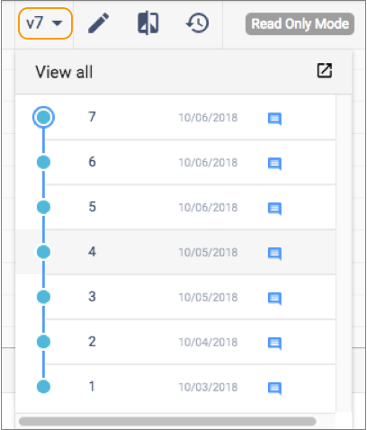Image resolution: width=367 pixels, height=430 pixels.
Task: Open the v7 version dropdown
Action: 45,23
